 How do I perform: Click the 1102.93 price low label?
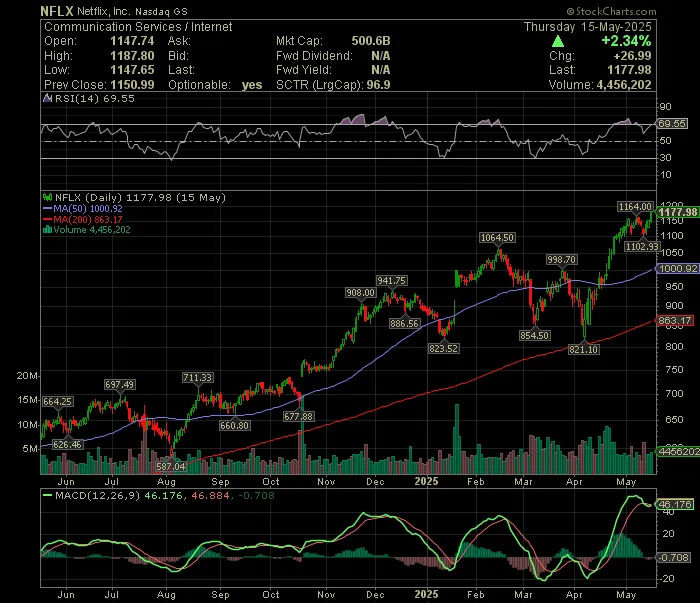tap(642, 246)
